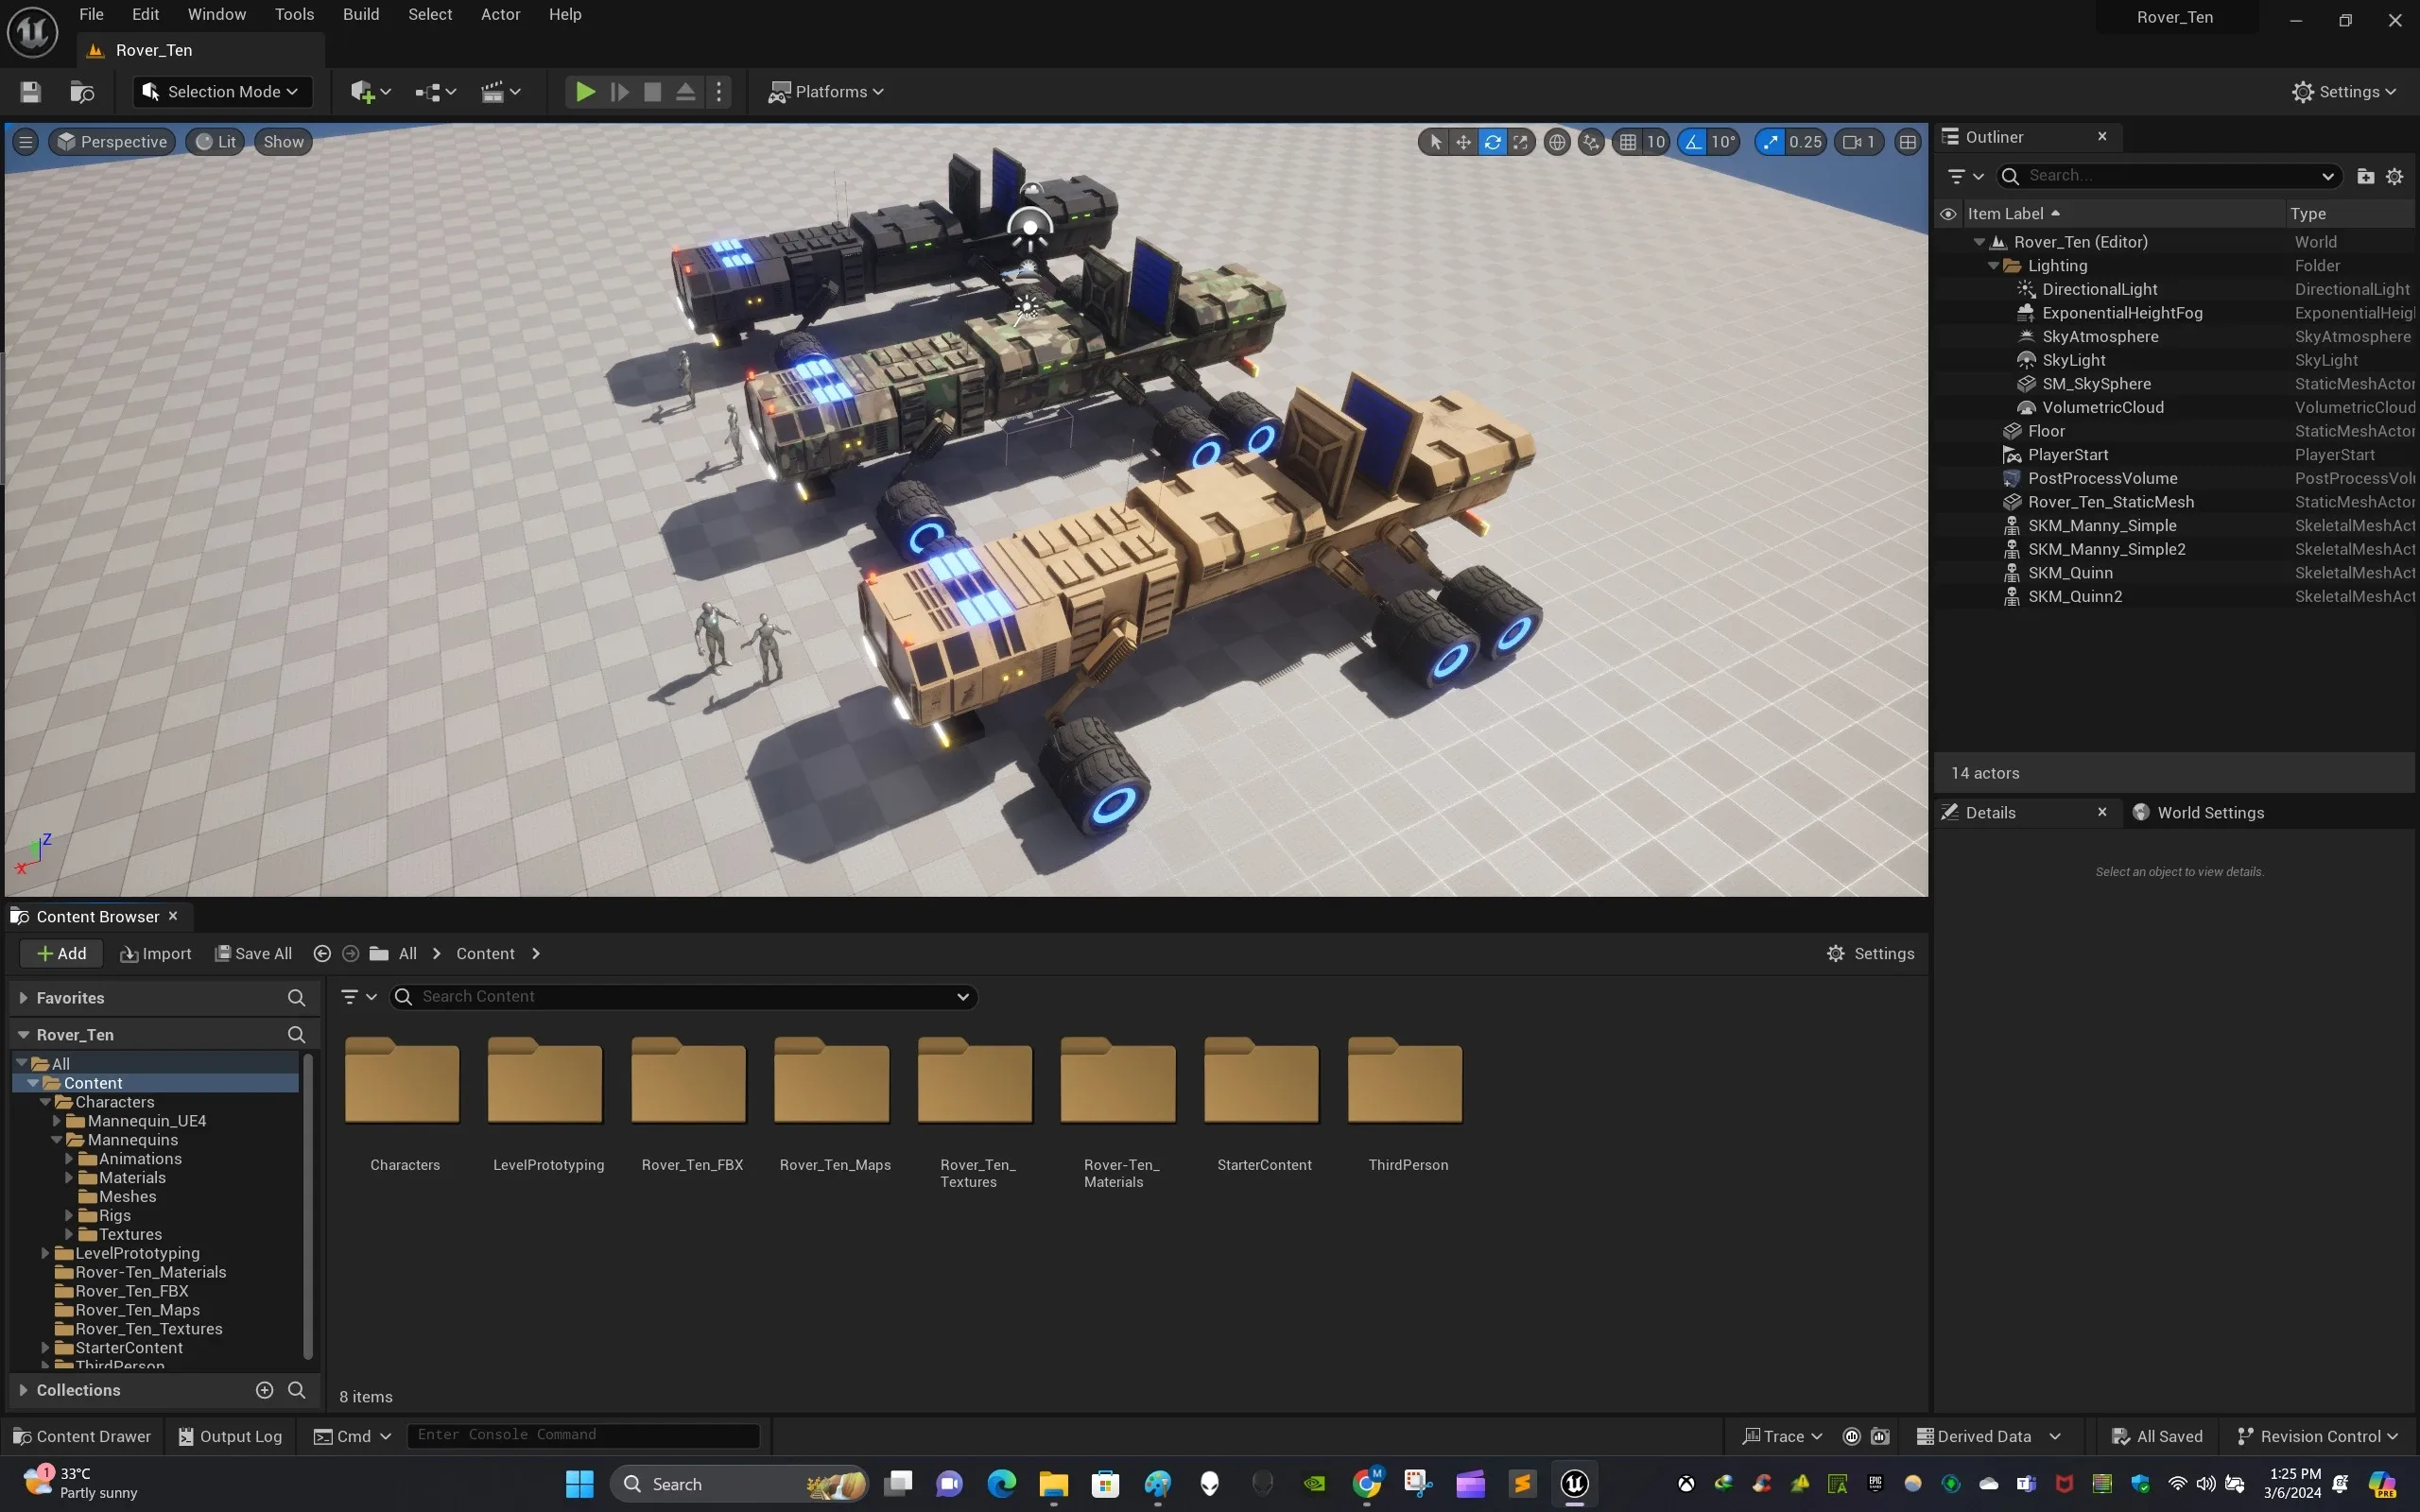Collapse the Lighting folder in Outliner
Screen dimensions: 2420x1512
point(1993,266)
